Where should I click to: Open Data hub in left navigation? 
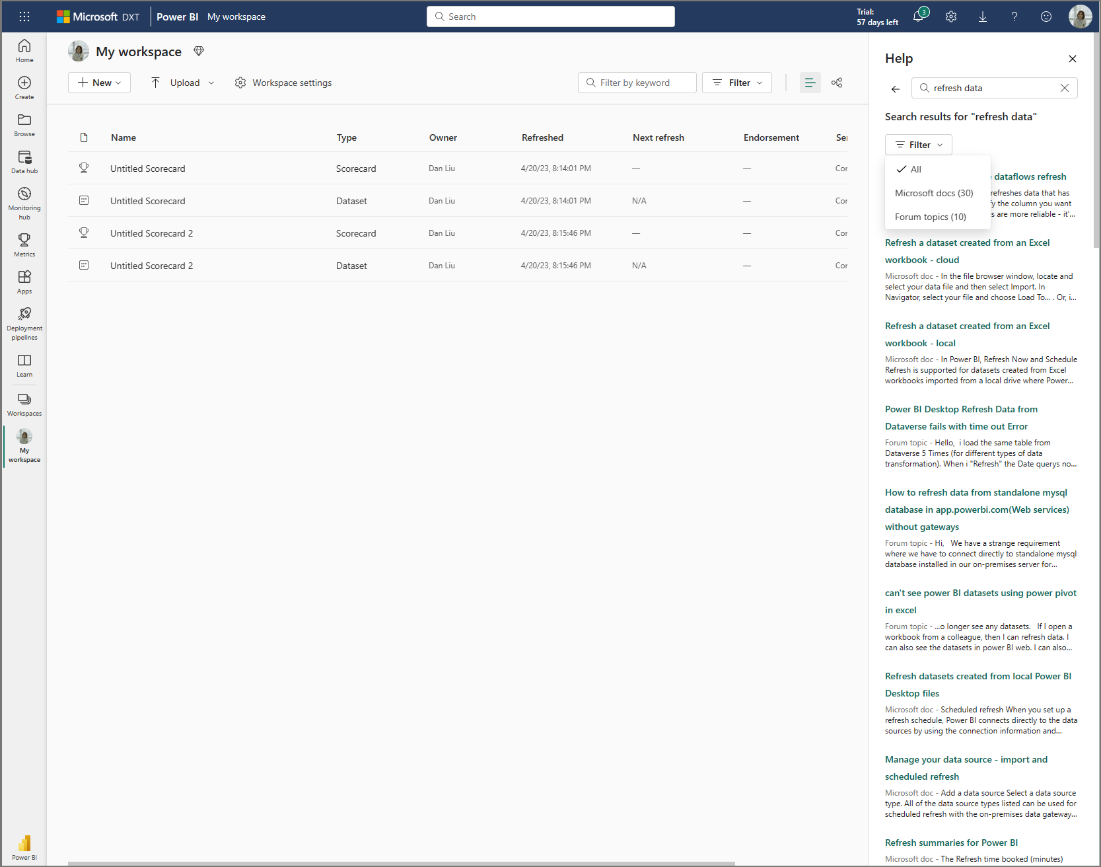coord(24,161)
